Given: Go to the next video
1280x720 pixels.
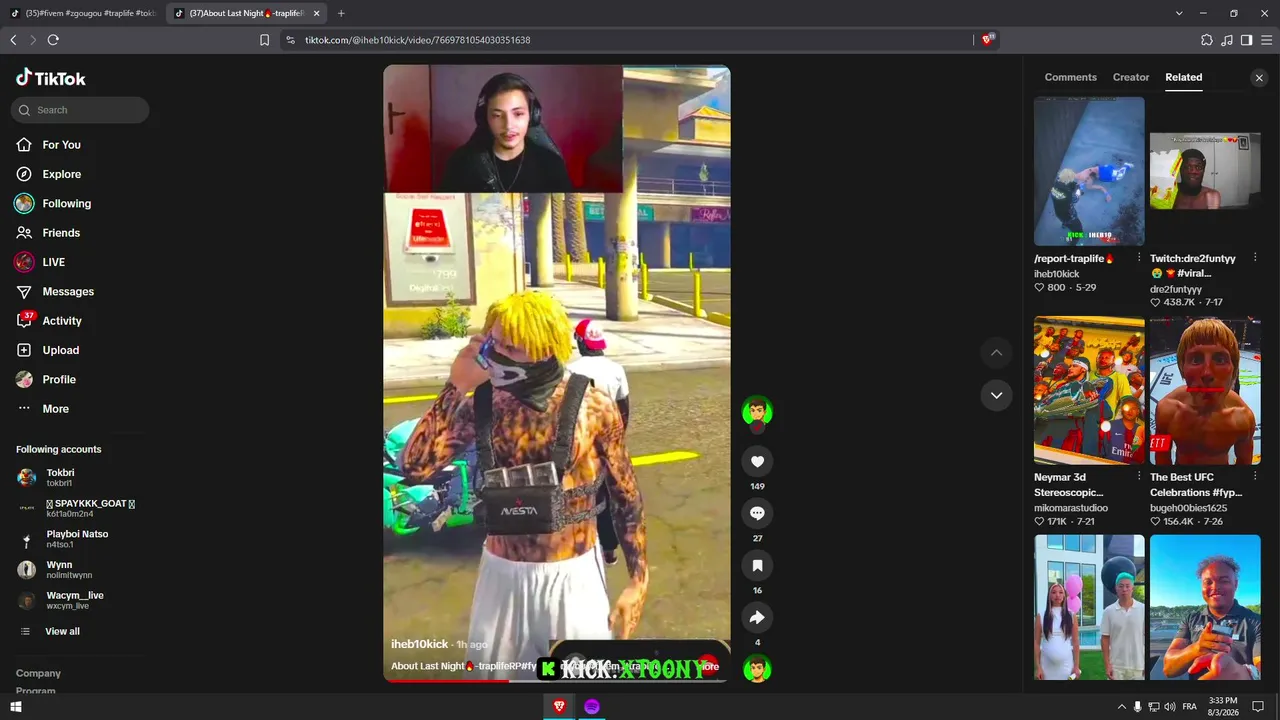Looking at the screenshot, I should [996, 395].
